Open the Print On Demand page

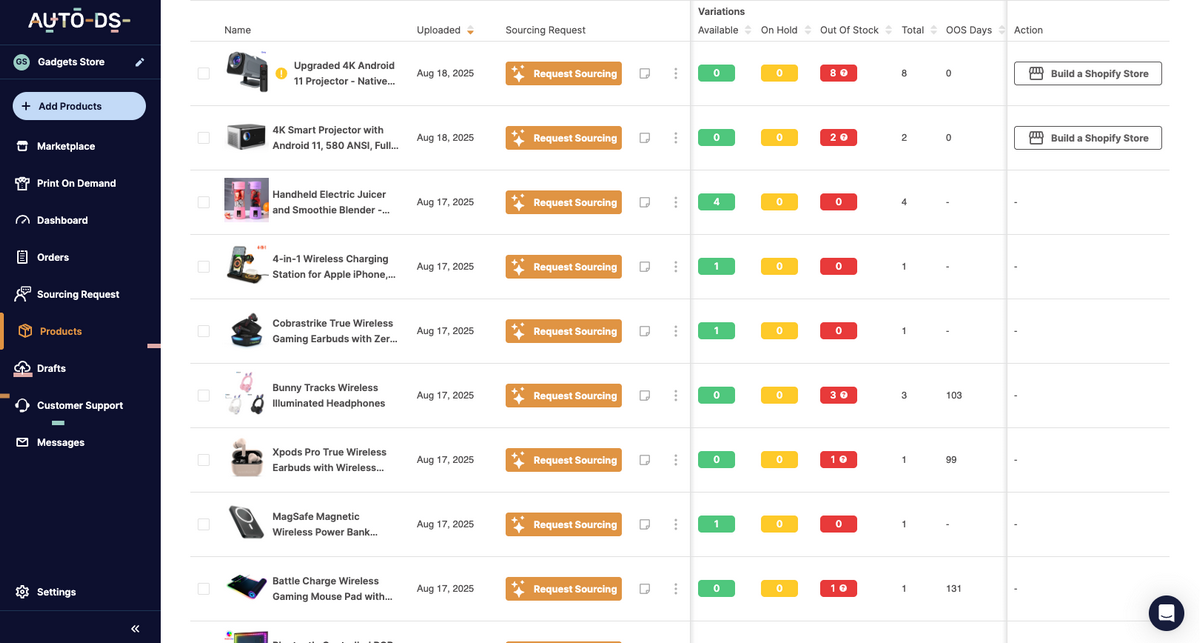77,183
